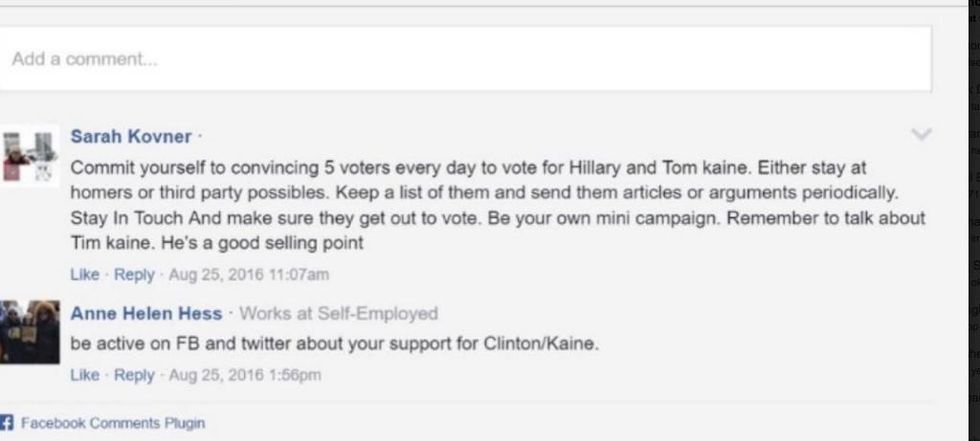Click the Facebook logo icon in the footer
980x441 pixels.
(7, 423)
